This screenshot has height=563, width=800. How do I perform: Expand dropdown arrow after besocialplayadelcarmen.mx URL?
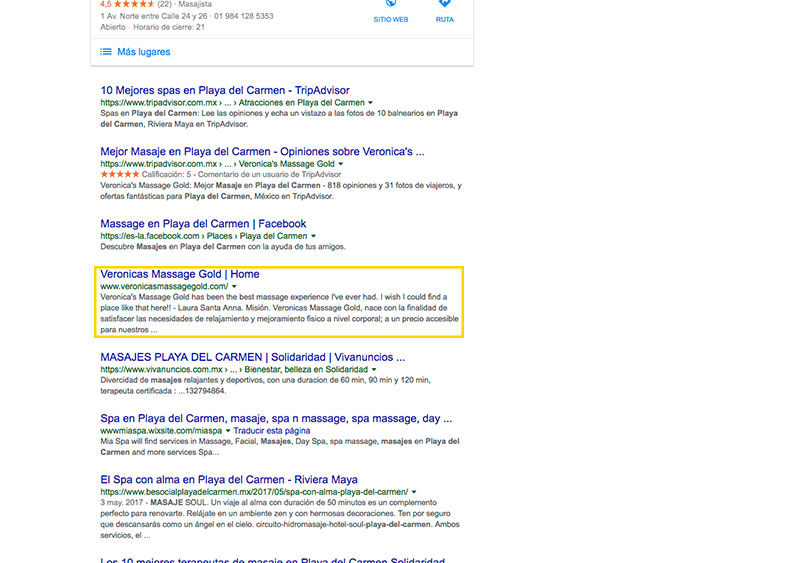[414, 492]
